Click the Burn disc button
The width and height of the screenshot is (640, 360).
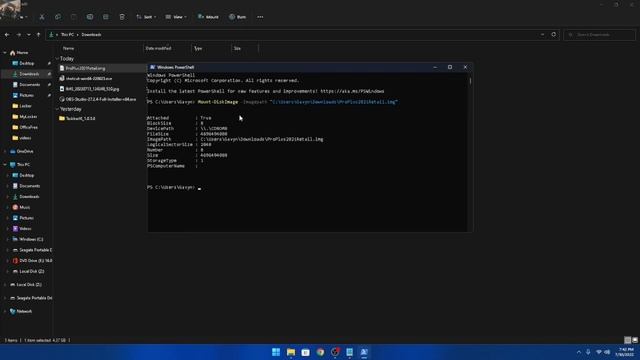238,17
